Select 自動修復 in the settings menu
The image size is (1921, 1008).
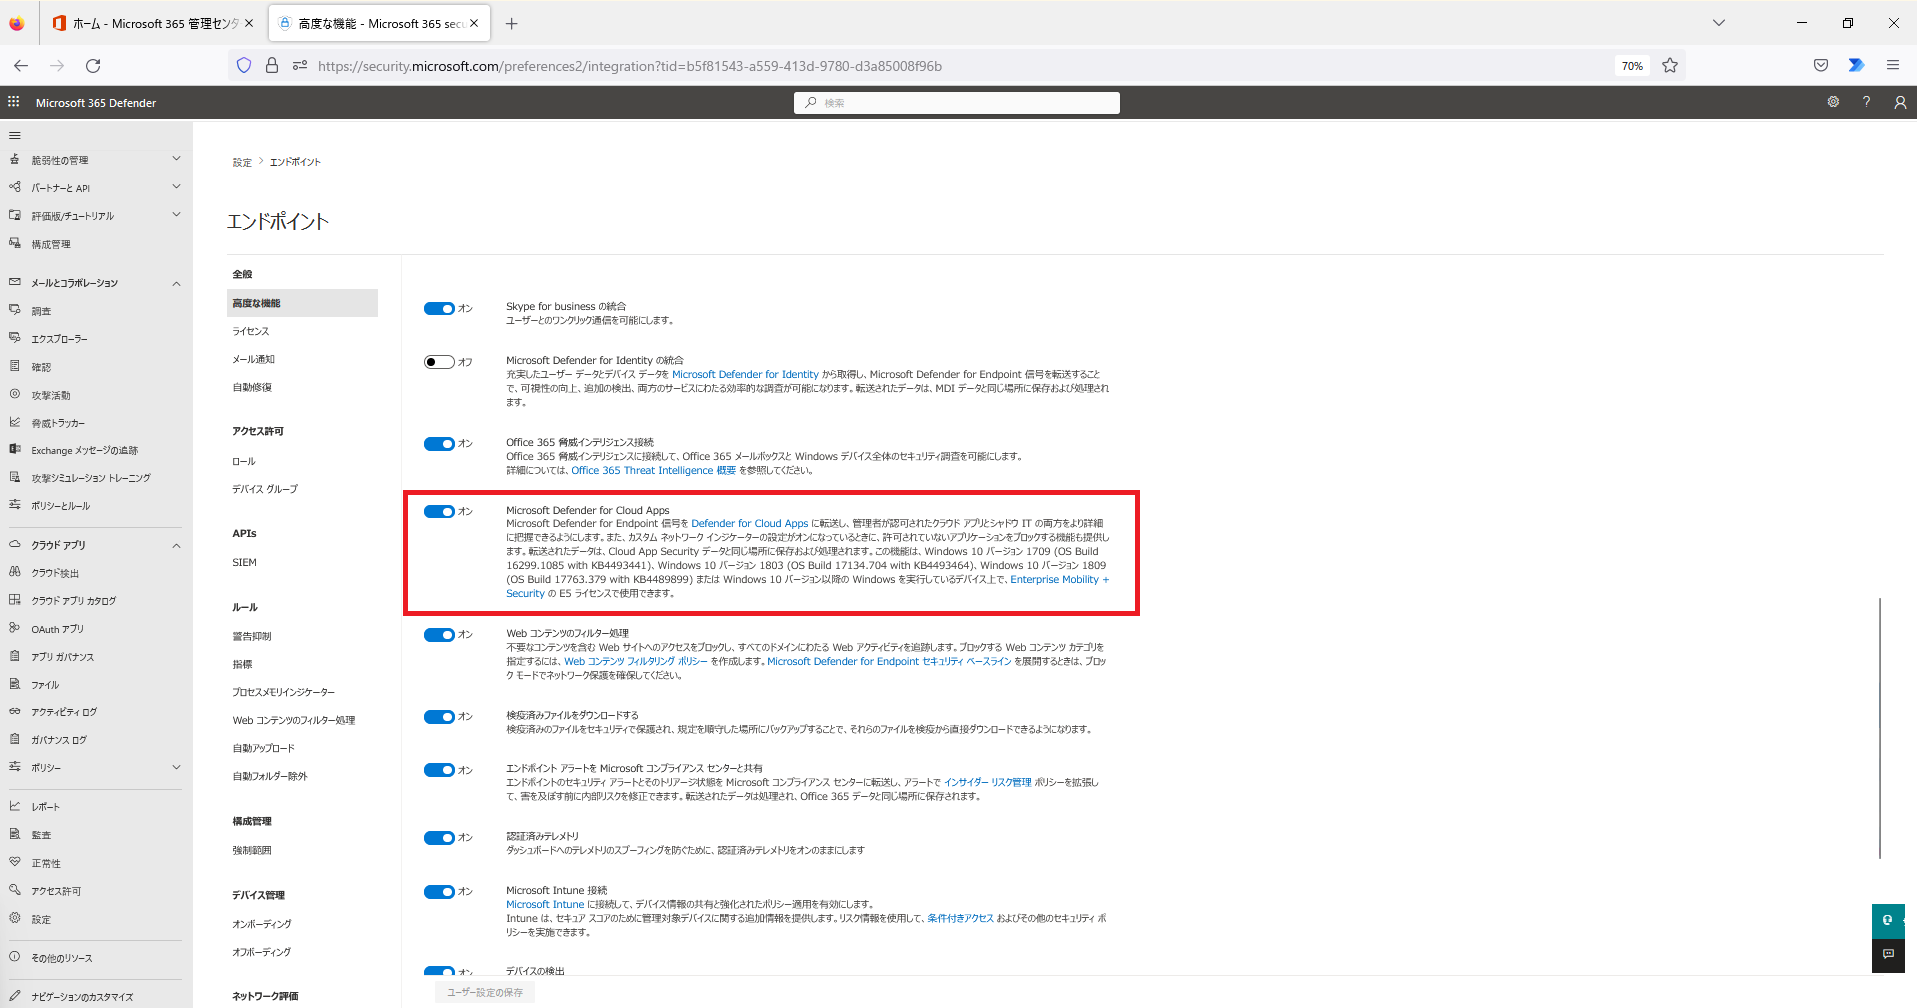[x=252, y=387]
